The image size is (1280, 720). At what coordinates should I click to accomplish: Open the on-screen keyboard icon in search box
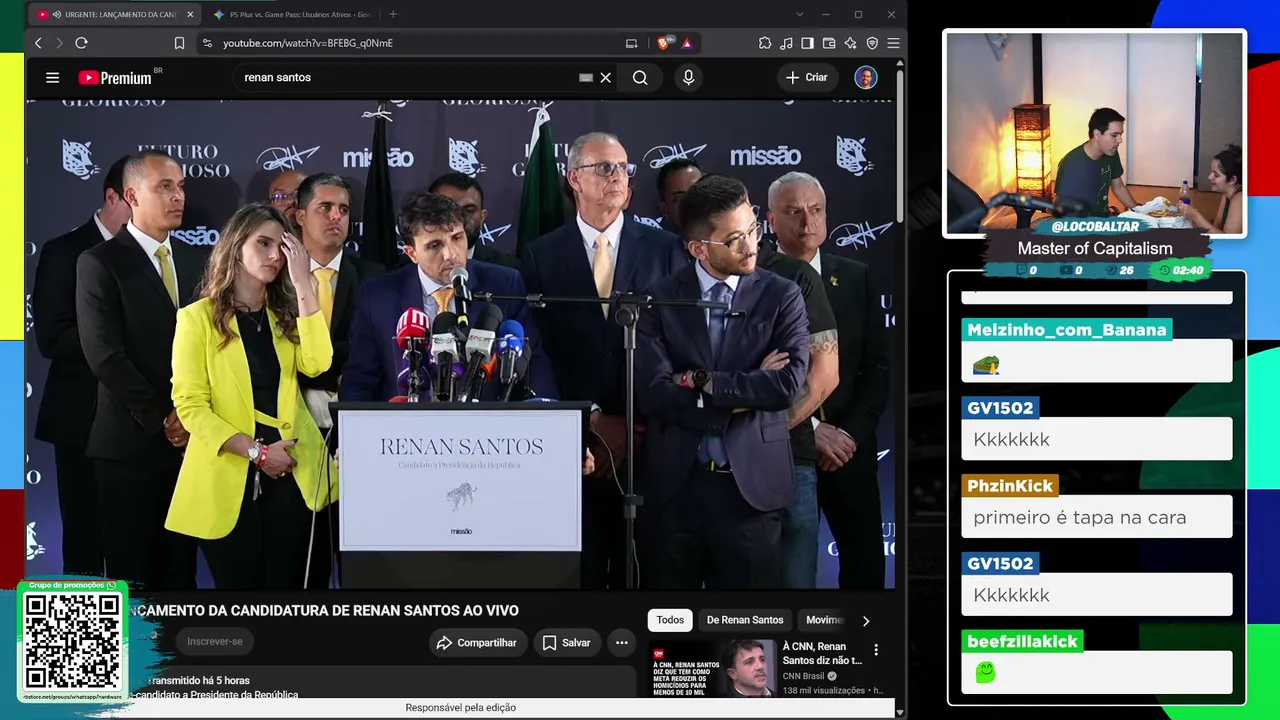586,77
